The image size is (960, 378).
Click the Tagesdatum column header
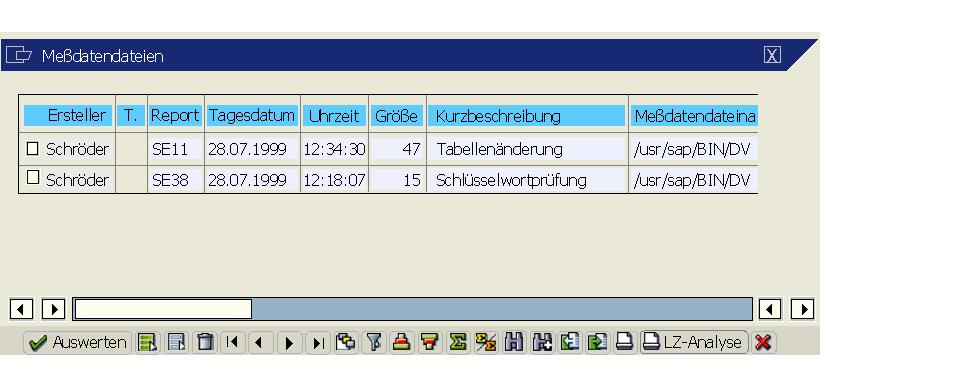[x=252, y=116]
